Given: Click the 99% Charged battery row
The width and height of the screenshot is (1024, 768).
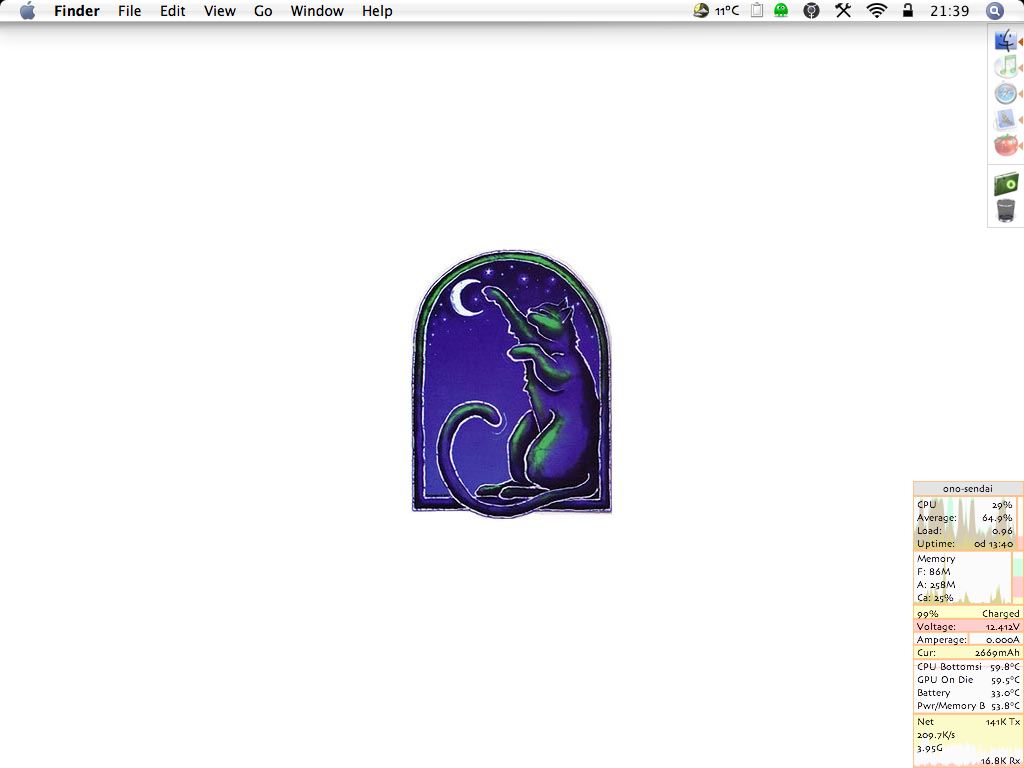Looking at the screenshot, I should 968,613.
